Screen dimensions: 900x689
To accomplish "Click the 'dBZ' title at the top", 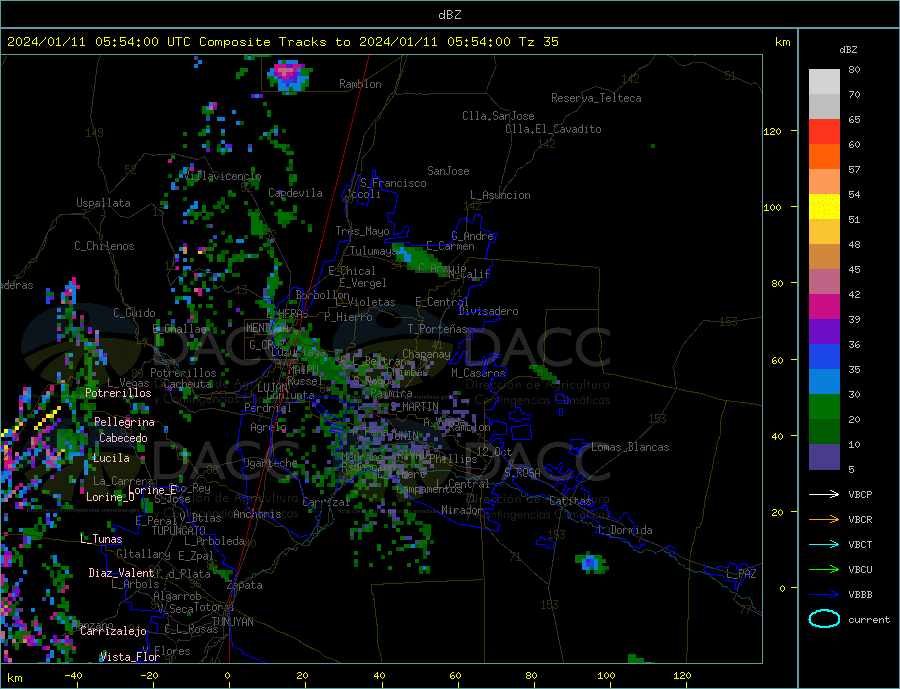I will pos(449,14).
